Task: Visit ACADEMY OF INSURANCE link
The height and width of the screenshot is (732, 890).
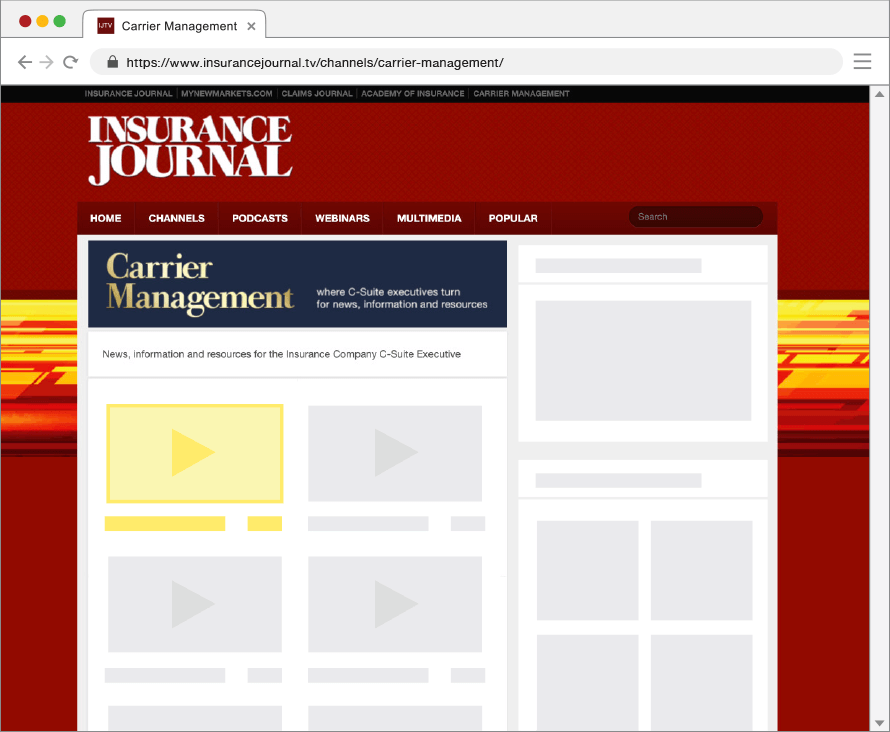Action: point(413,94)
